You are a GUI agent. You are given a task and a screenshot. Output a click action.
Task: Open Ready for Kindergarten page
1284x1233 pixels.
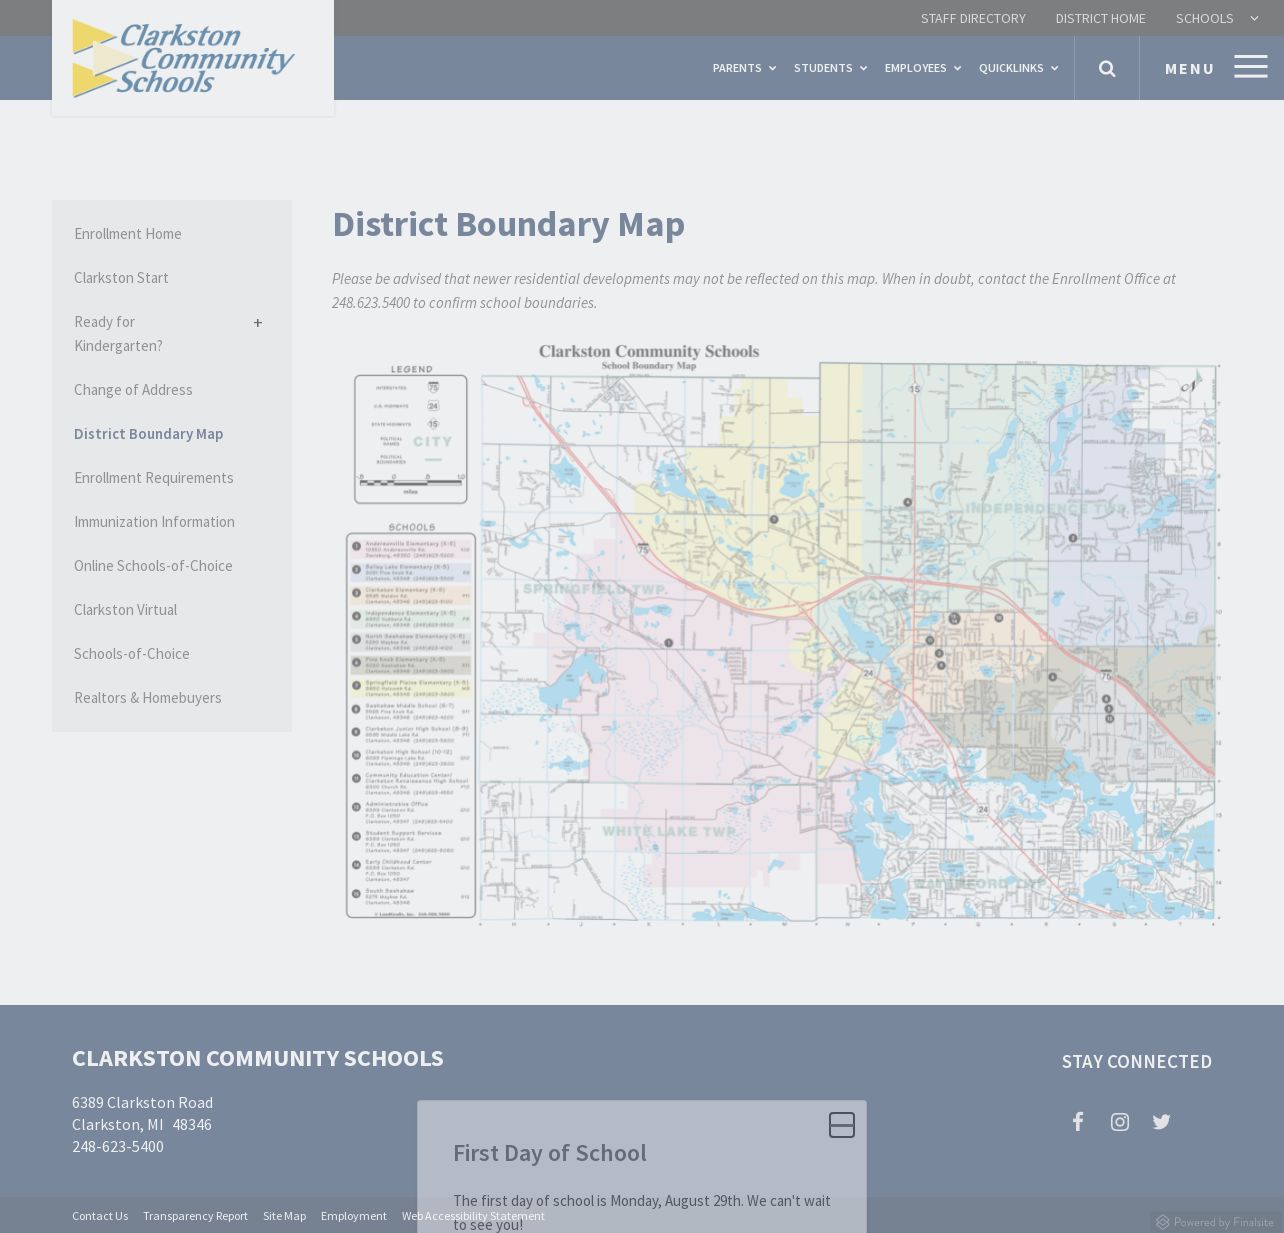[118, 334]
